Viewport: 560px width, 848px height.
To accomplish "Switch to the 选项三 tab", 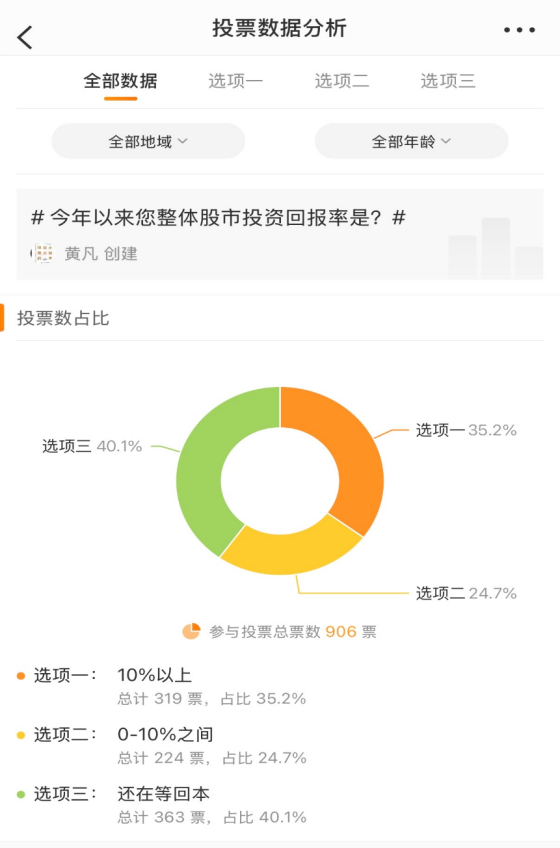I will pos(448,81).
